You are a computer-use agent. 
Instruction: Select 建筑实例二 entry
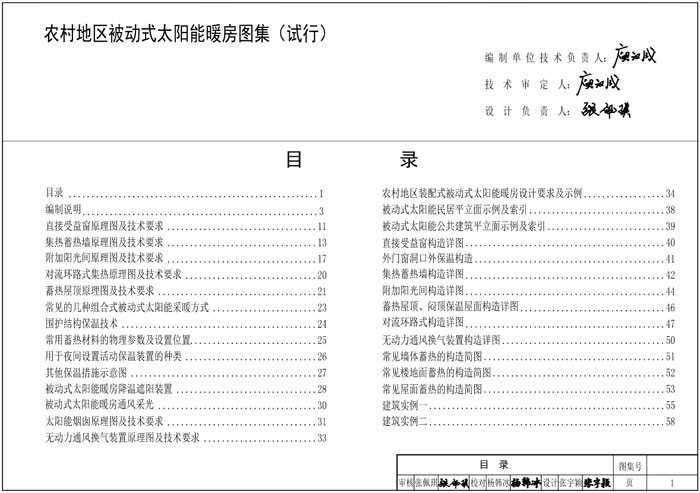(x=529, y=421)
